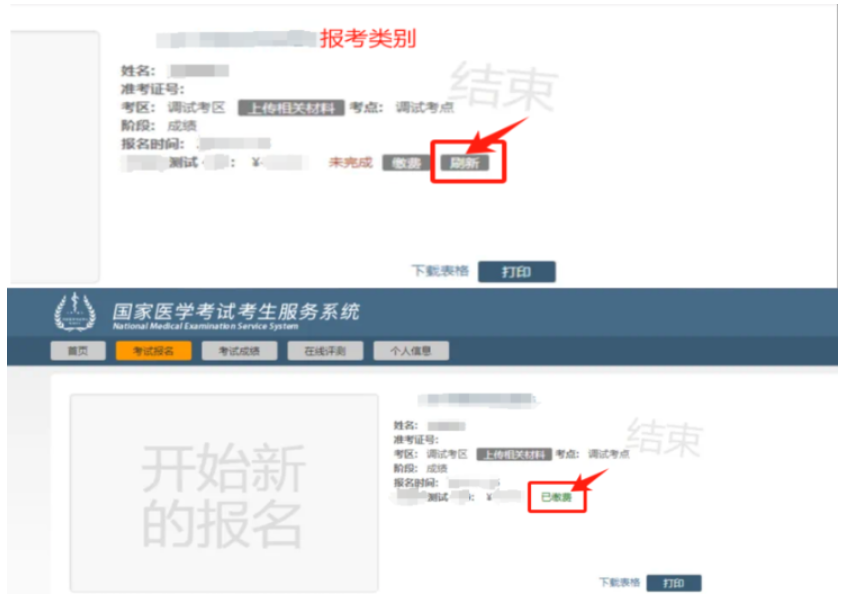Open 下载表格 link in the 未完成 card
The height and width of the screenshot is (604, 850).
tap(440, 271)
